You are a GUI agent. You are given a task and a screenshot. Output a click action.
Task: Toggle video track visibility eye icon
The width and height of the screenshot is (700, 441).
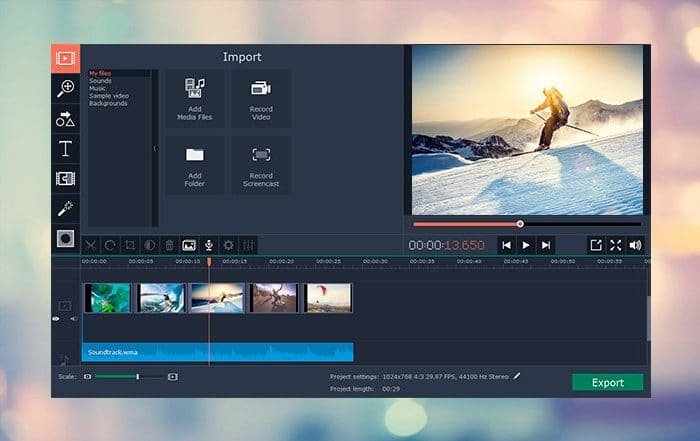tap(56, 319)
